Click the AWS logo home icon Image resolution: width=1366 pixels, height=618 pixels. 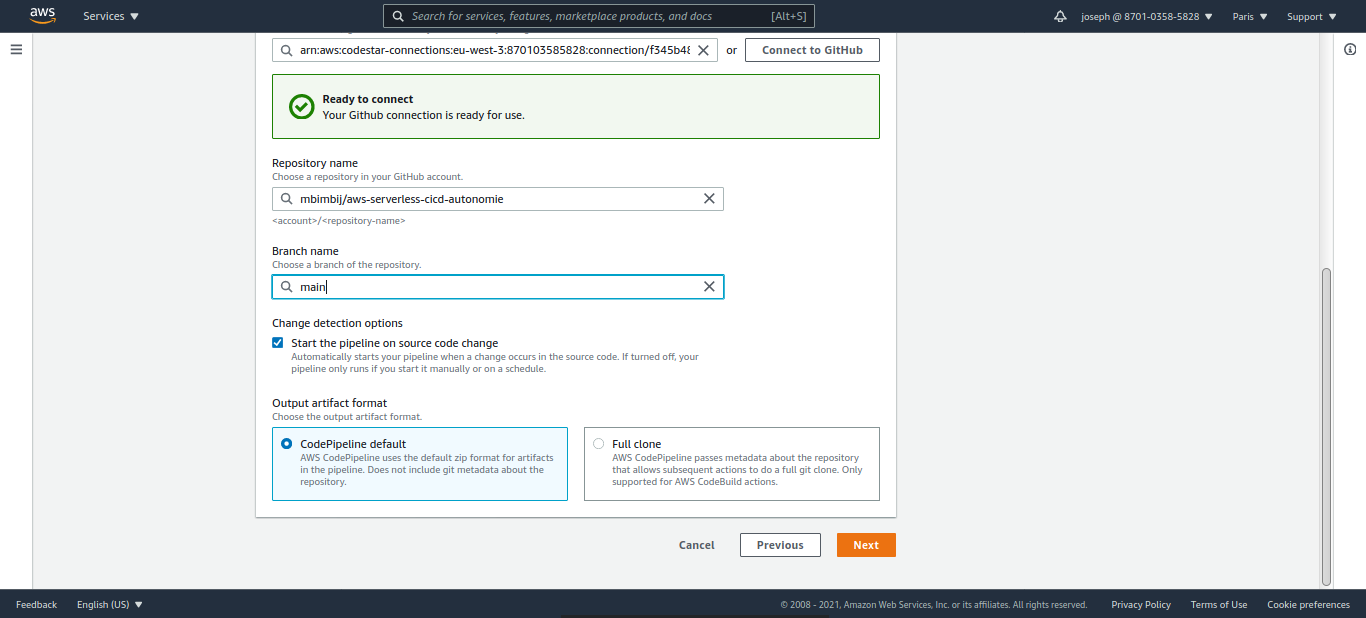pyautogui.click(x=42, y=15)
